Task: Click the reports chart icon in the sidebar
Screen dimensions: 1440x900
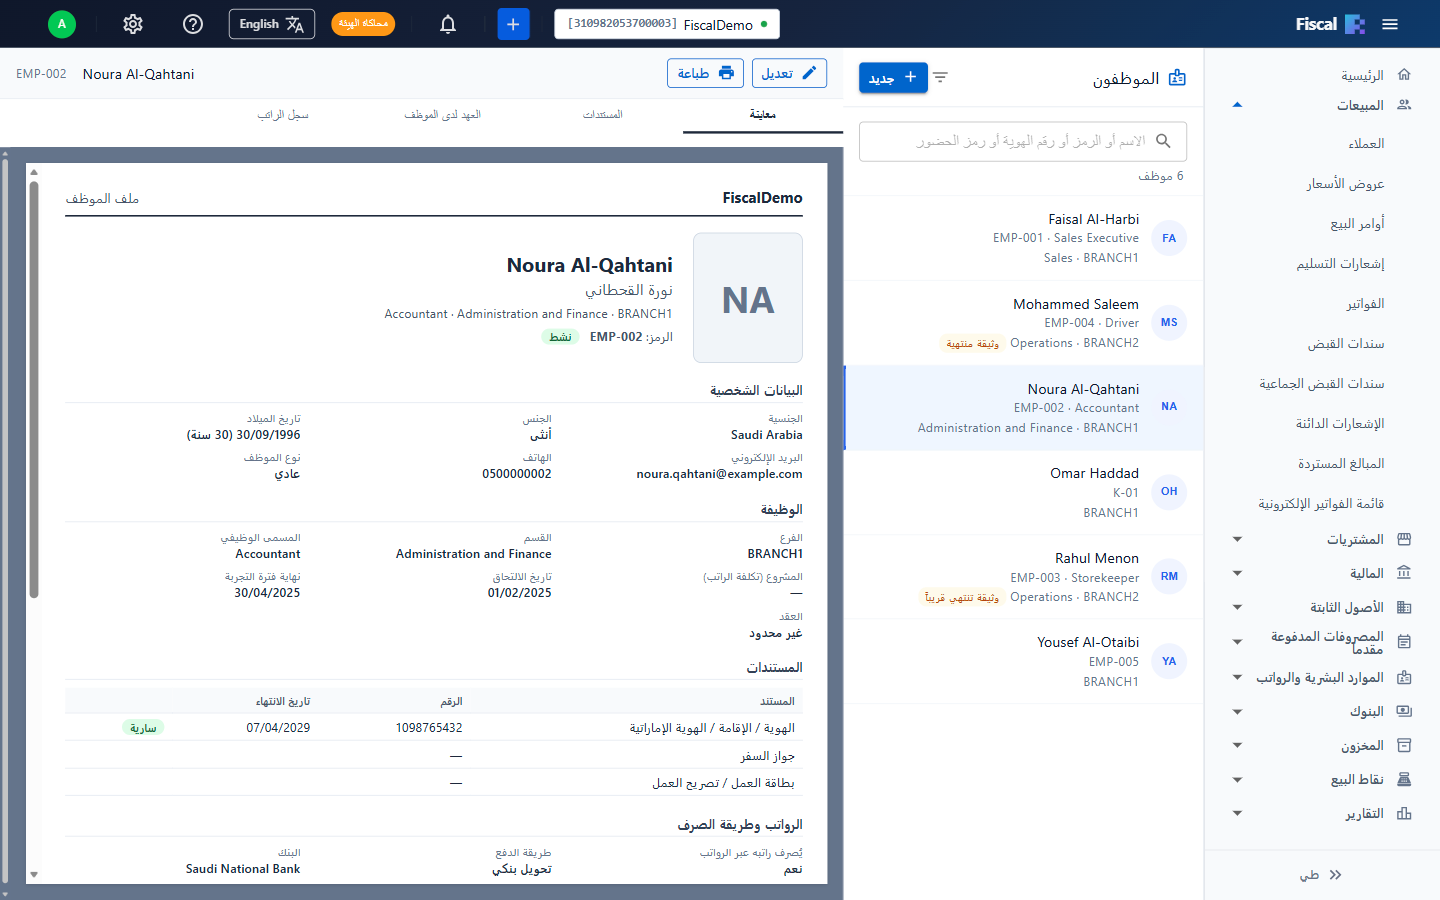Action: [x=1404, y=813]
